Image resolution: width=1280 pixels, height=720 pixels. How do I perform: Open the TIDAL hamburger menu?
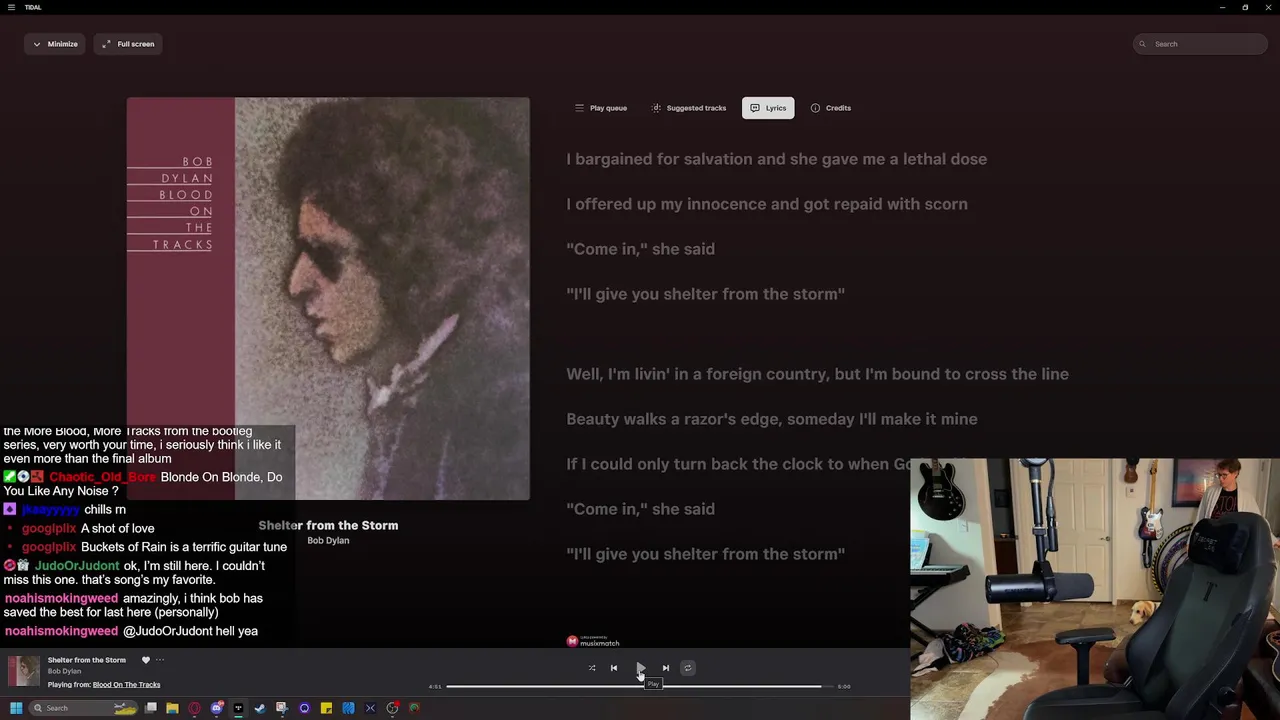tap(11, 7)
